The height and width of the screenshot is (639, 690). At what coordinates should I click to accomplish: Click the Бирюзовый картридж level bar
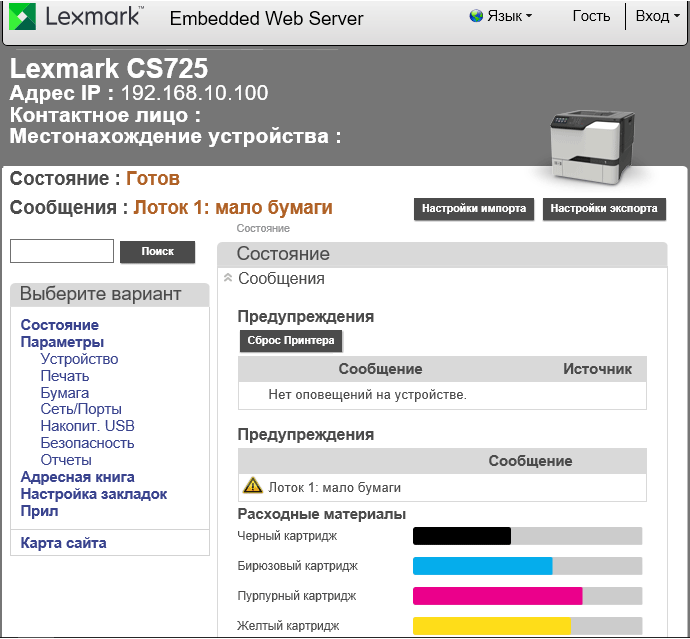pyautogui.click(x=527, y=566)
